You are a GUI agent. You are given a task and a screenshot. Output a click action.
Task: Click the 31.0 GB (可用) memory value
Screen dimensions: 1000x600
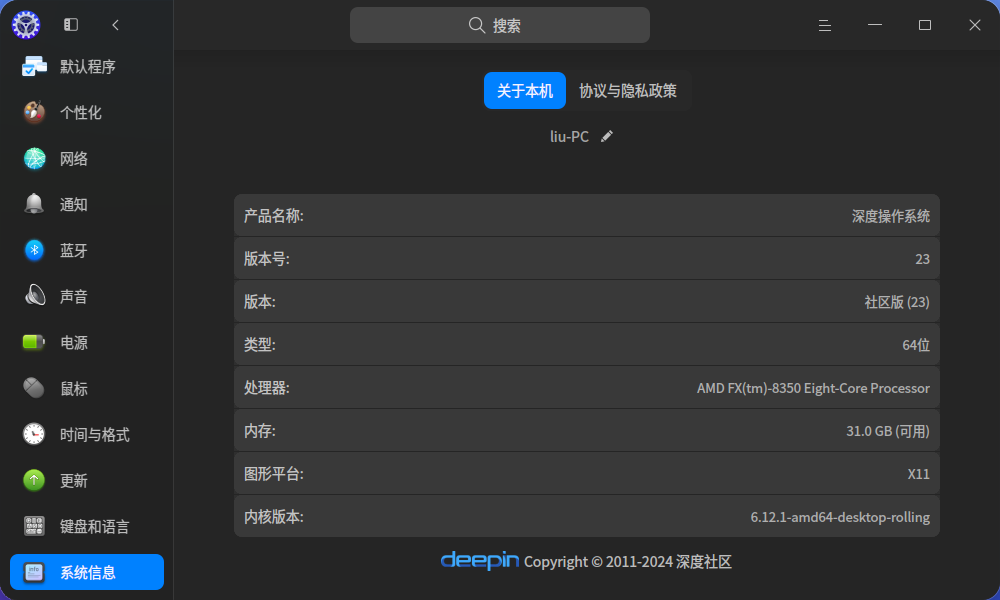pyautogui.click(x=888, y=431)
